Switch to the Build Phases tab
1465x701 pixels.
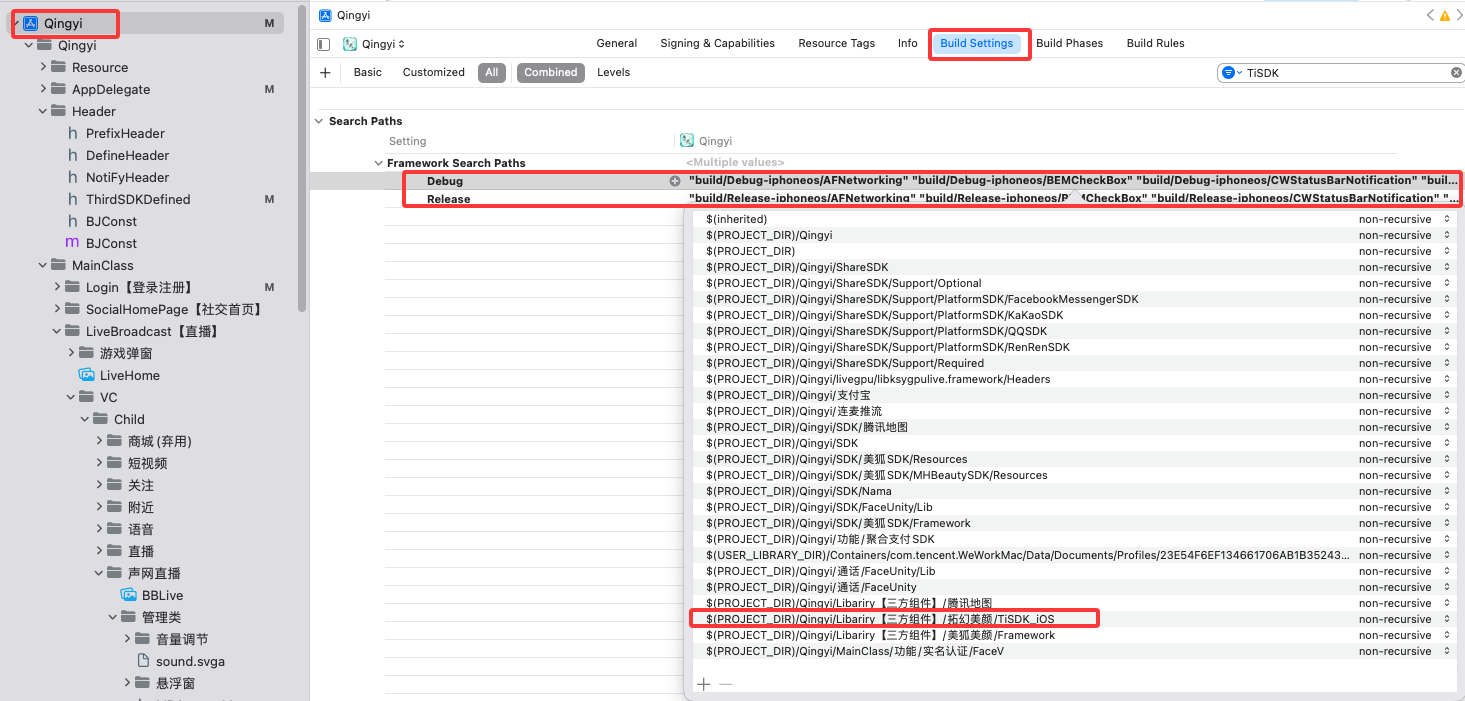[x=1069, y=43]
